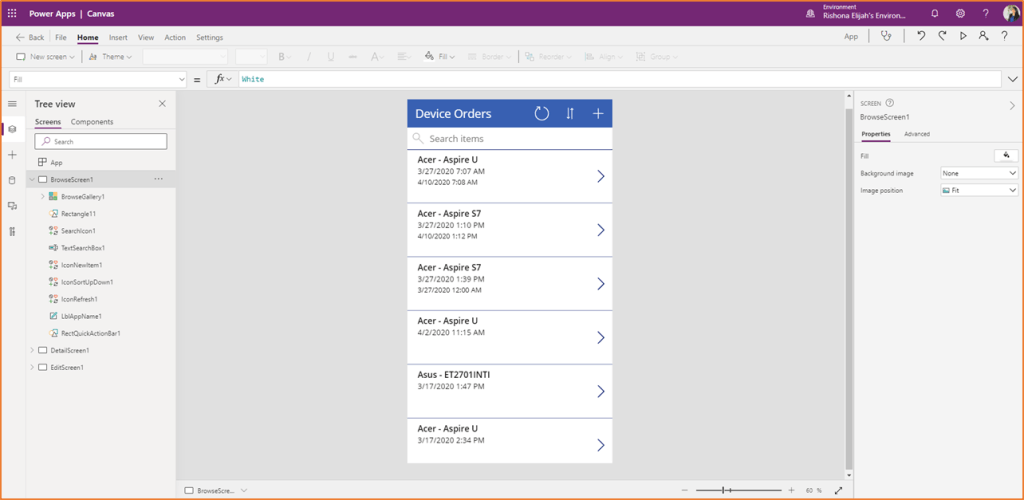
Task: Click the redo arrow icon
Action: [x=942, y=36]
